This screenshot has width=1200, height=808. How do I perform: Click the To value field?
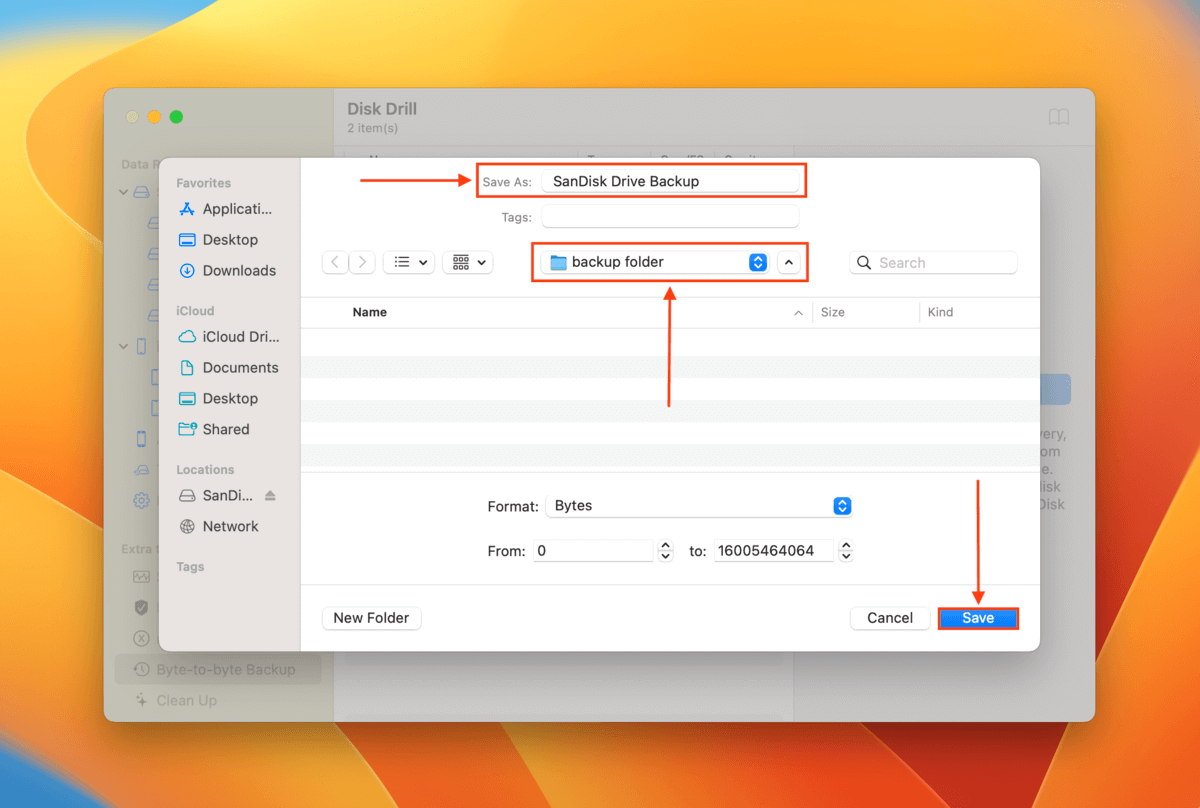click(x=773, y=551)
